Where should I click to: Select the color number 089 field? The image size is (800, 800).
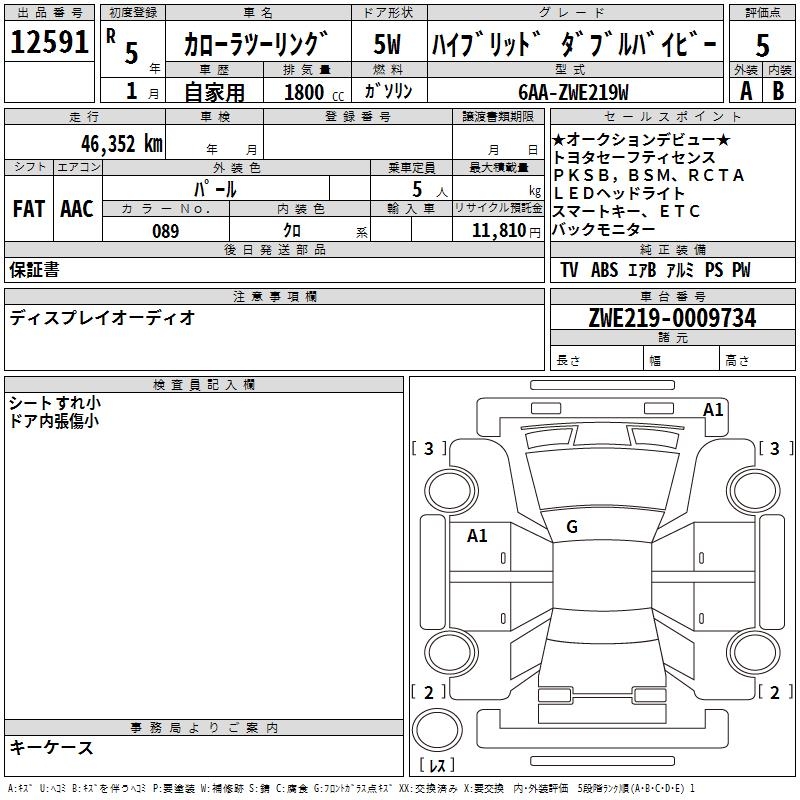(x=165, y=231)
